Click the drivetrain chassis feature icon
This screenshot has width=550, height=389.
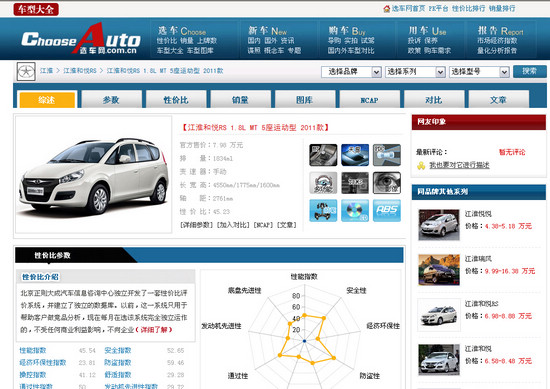coord(323,210)
